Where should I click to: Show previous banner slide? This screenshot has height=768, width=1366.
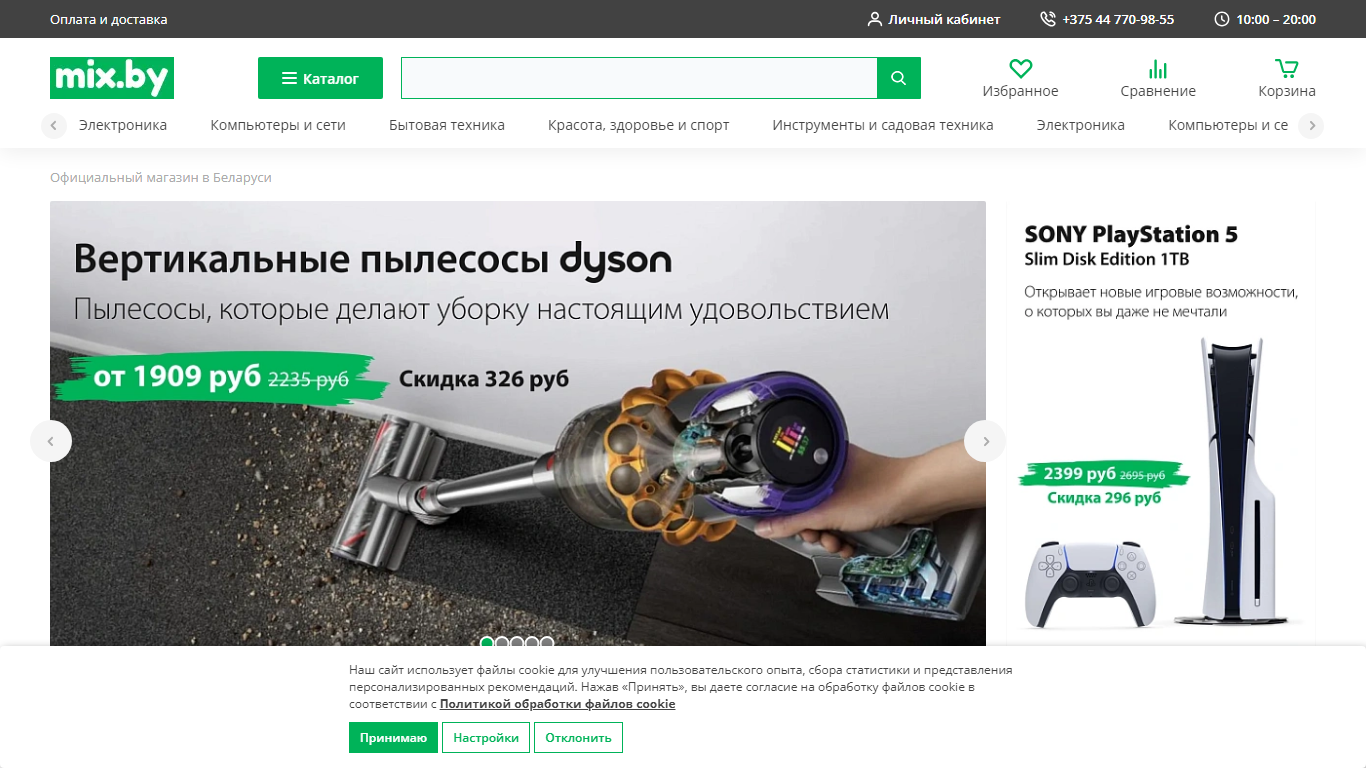51,441
